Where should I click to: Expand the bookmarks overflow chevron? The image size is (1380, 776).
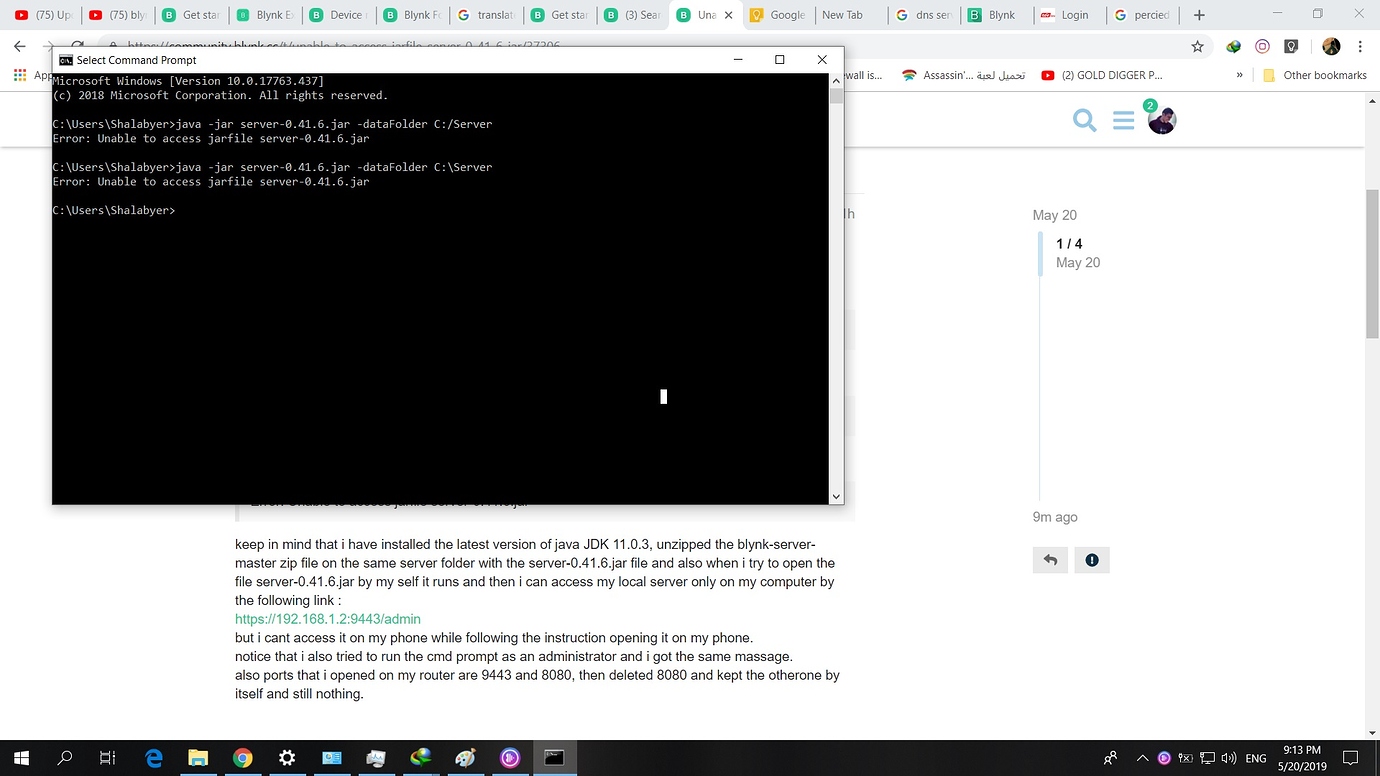click(1240, 75)
